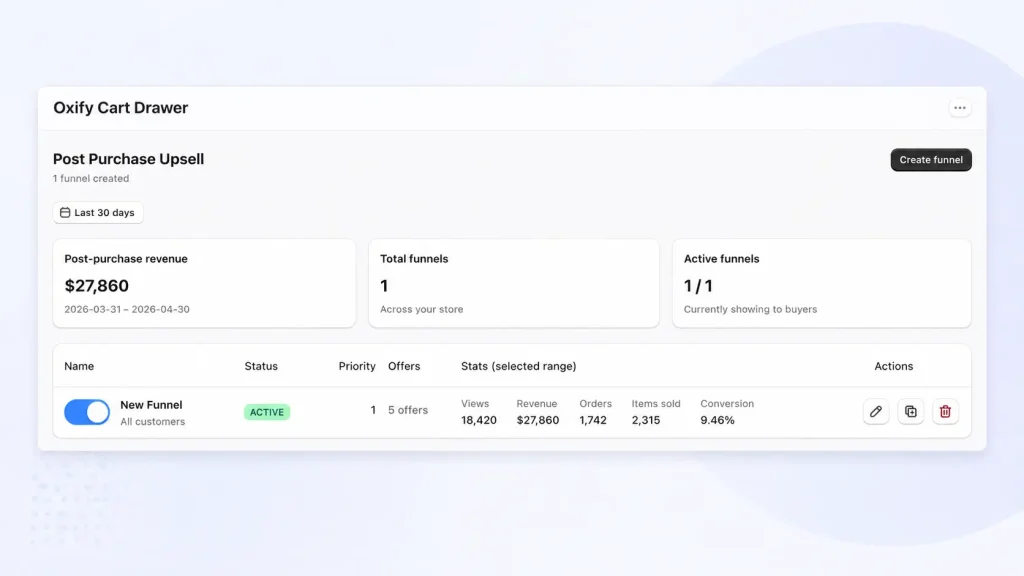
Task: Click the date range 2026-03-31 – 2026-04-30
Action: coord(127,310)
